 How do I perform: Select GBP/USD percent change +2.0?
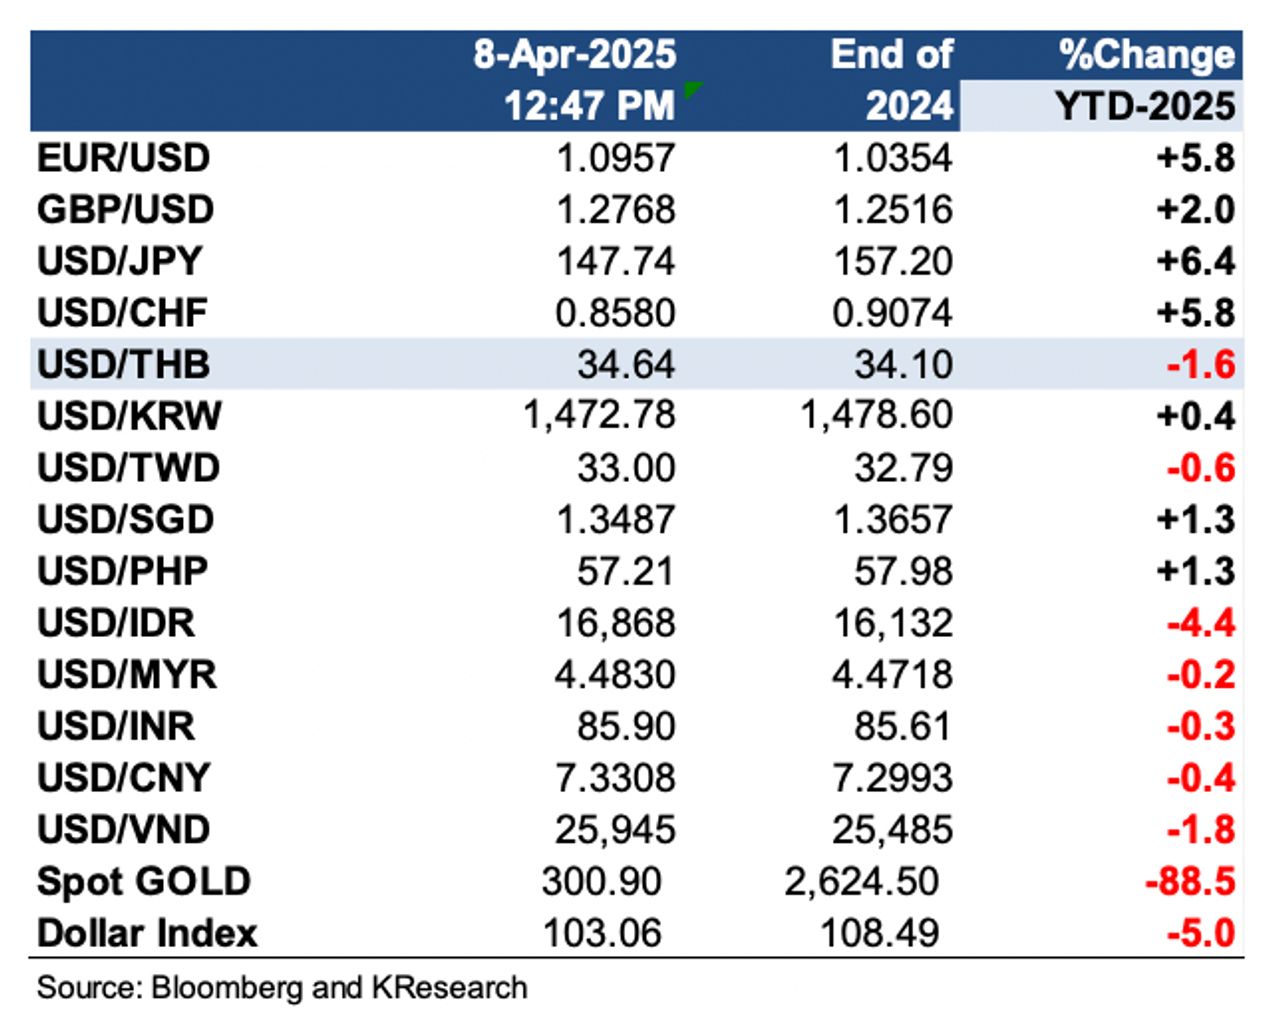click(1195, 210)
